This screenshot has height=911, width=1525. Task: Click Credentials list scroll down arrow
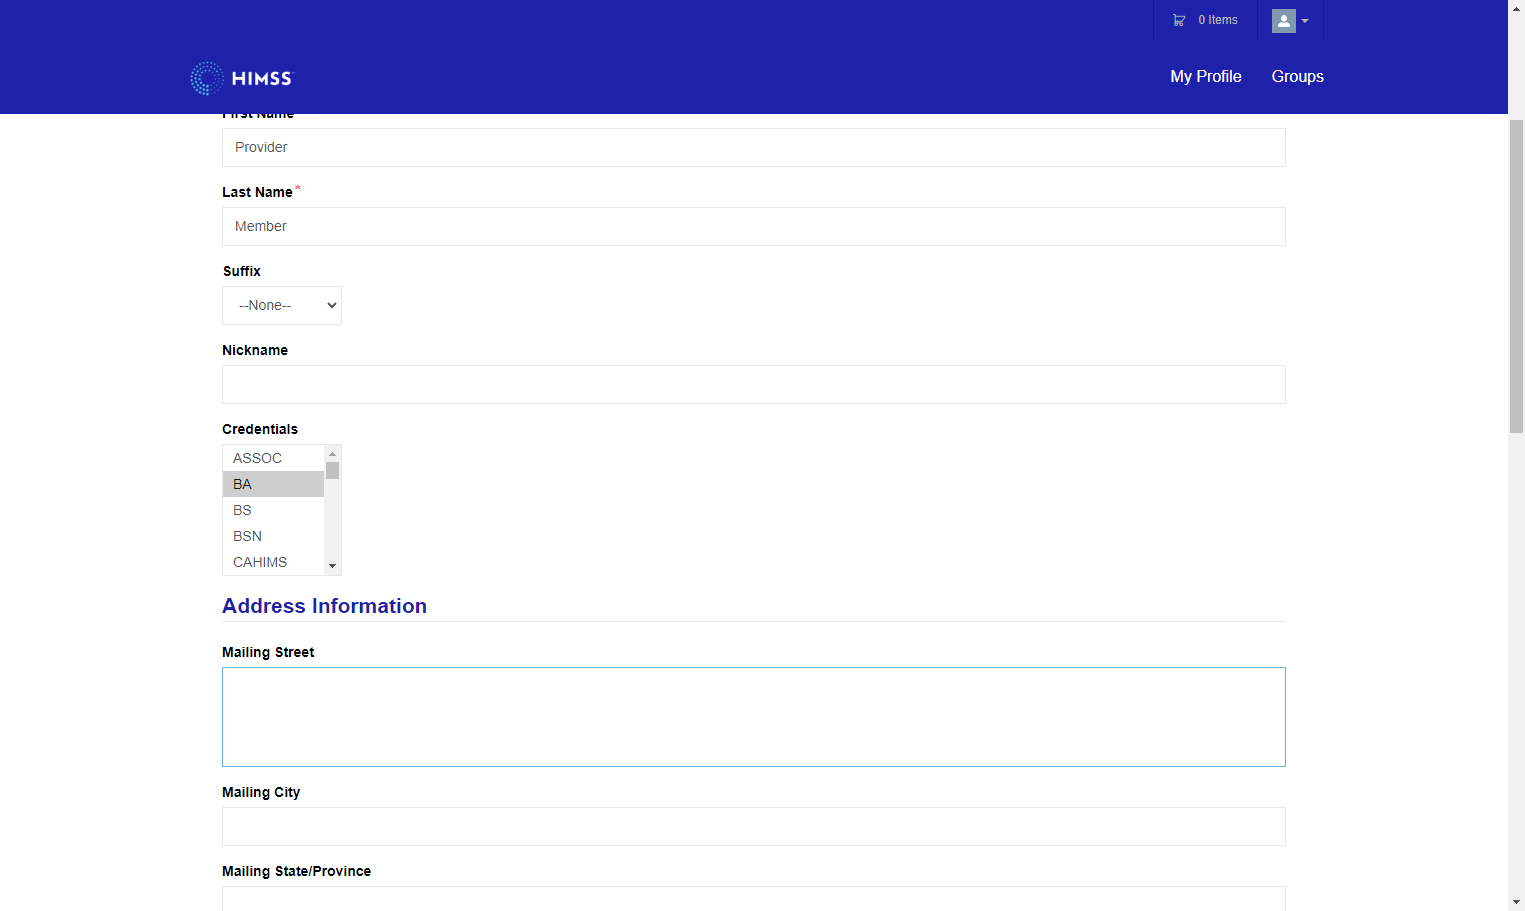click(333, 566)
